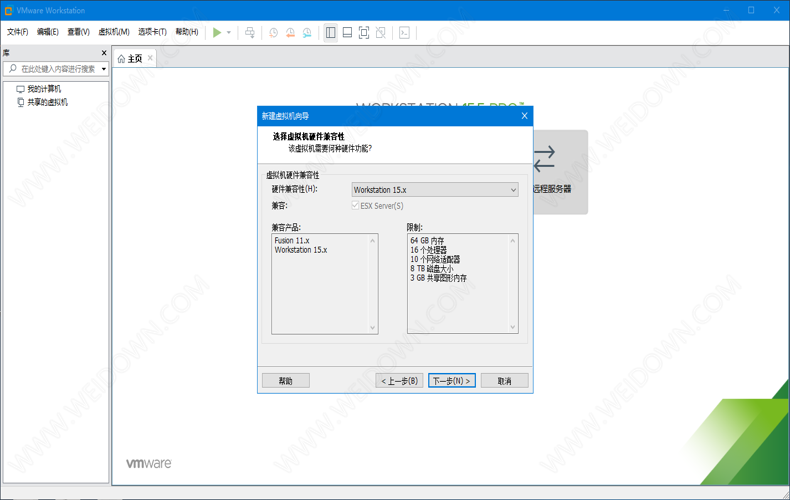Image resolution: width=790 pixels, height=500 pixels.
Task: Click the 64 GB 内存 limit entry
Action: pyautogui.click(x=427, y=241)
